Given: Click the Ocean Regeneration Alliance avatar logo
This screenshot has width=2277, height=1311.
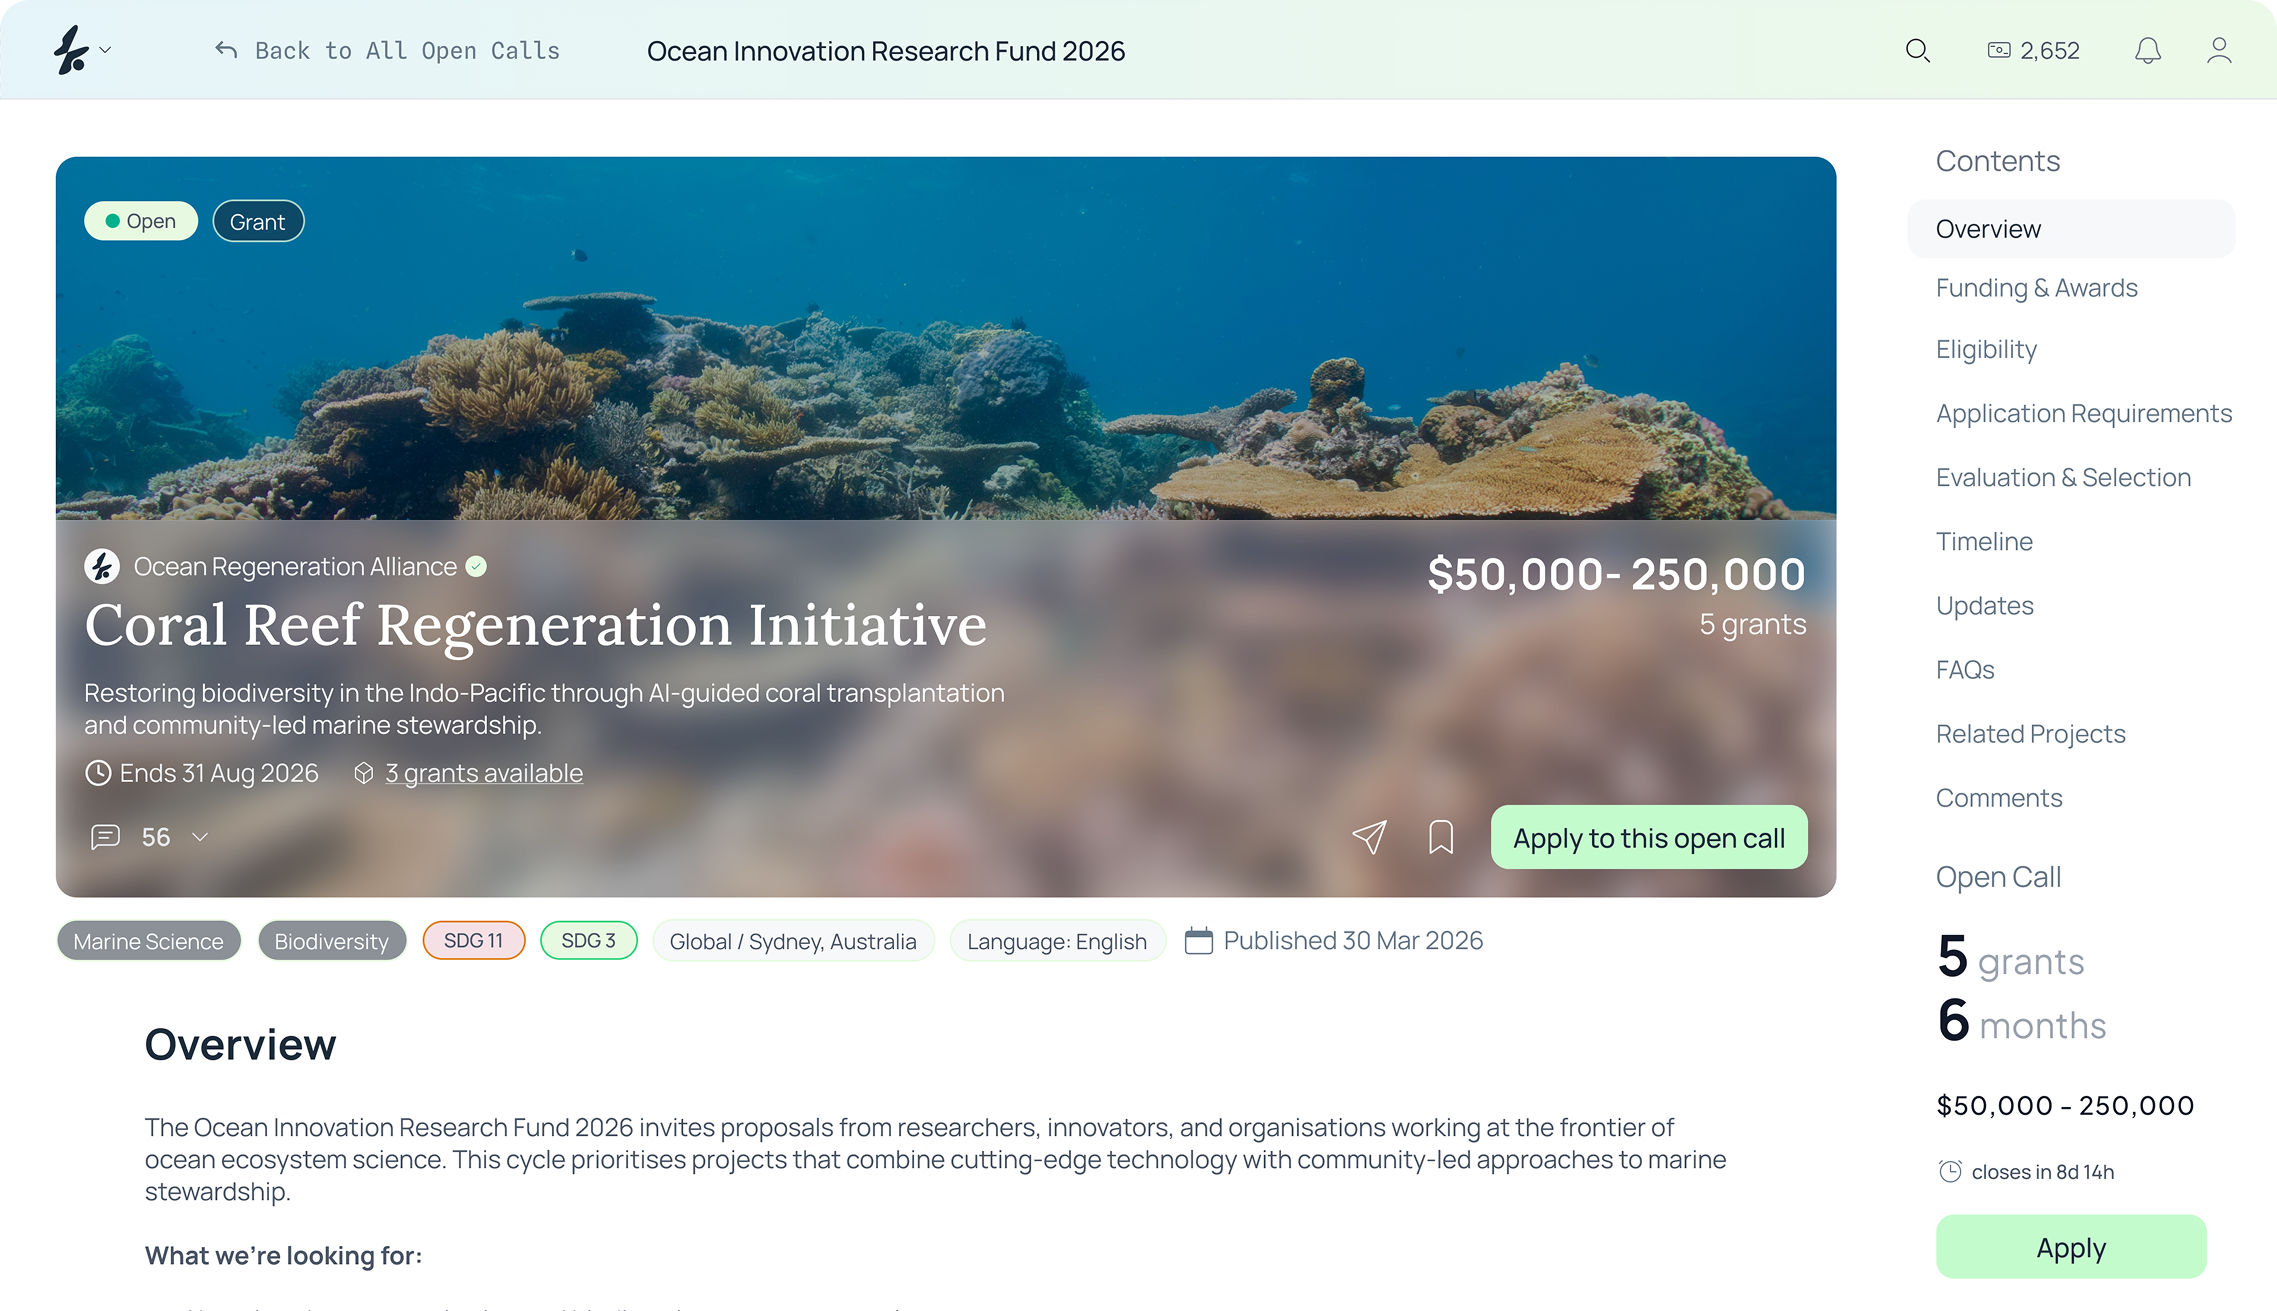Looking at the screenshot, I should [x=102, y=567].
